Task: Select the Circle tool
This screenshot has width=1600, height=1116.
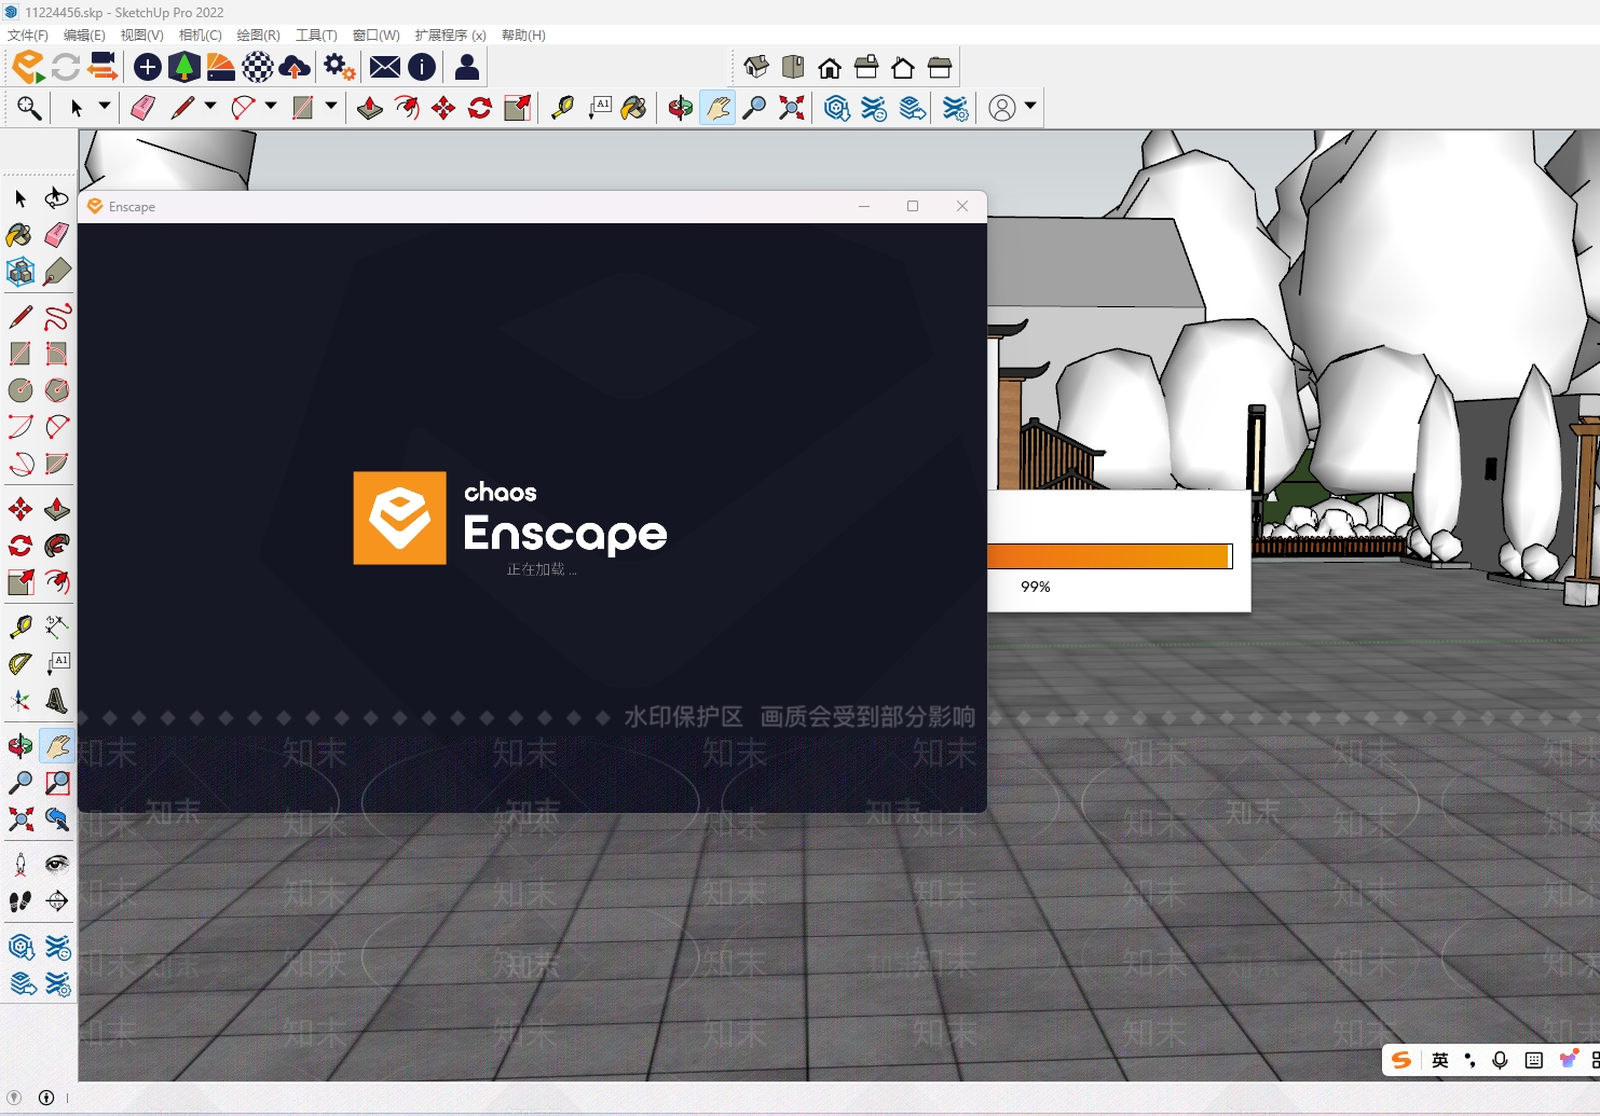Action: [x=20, y=390]
